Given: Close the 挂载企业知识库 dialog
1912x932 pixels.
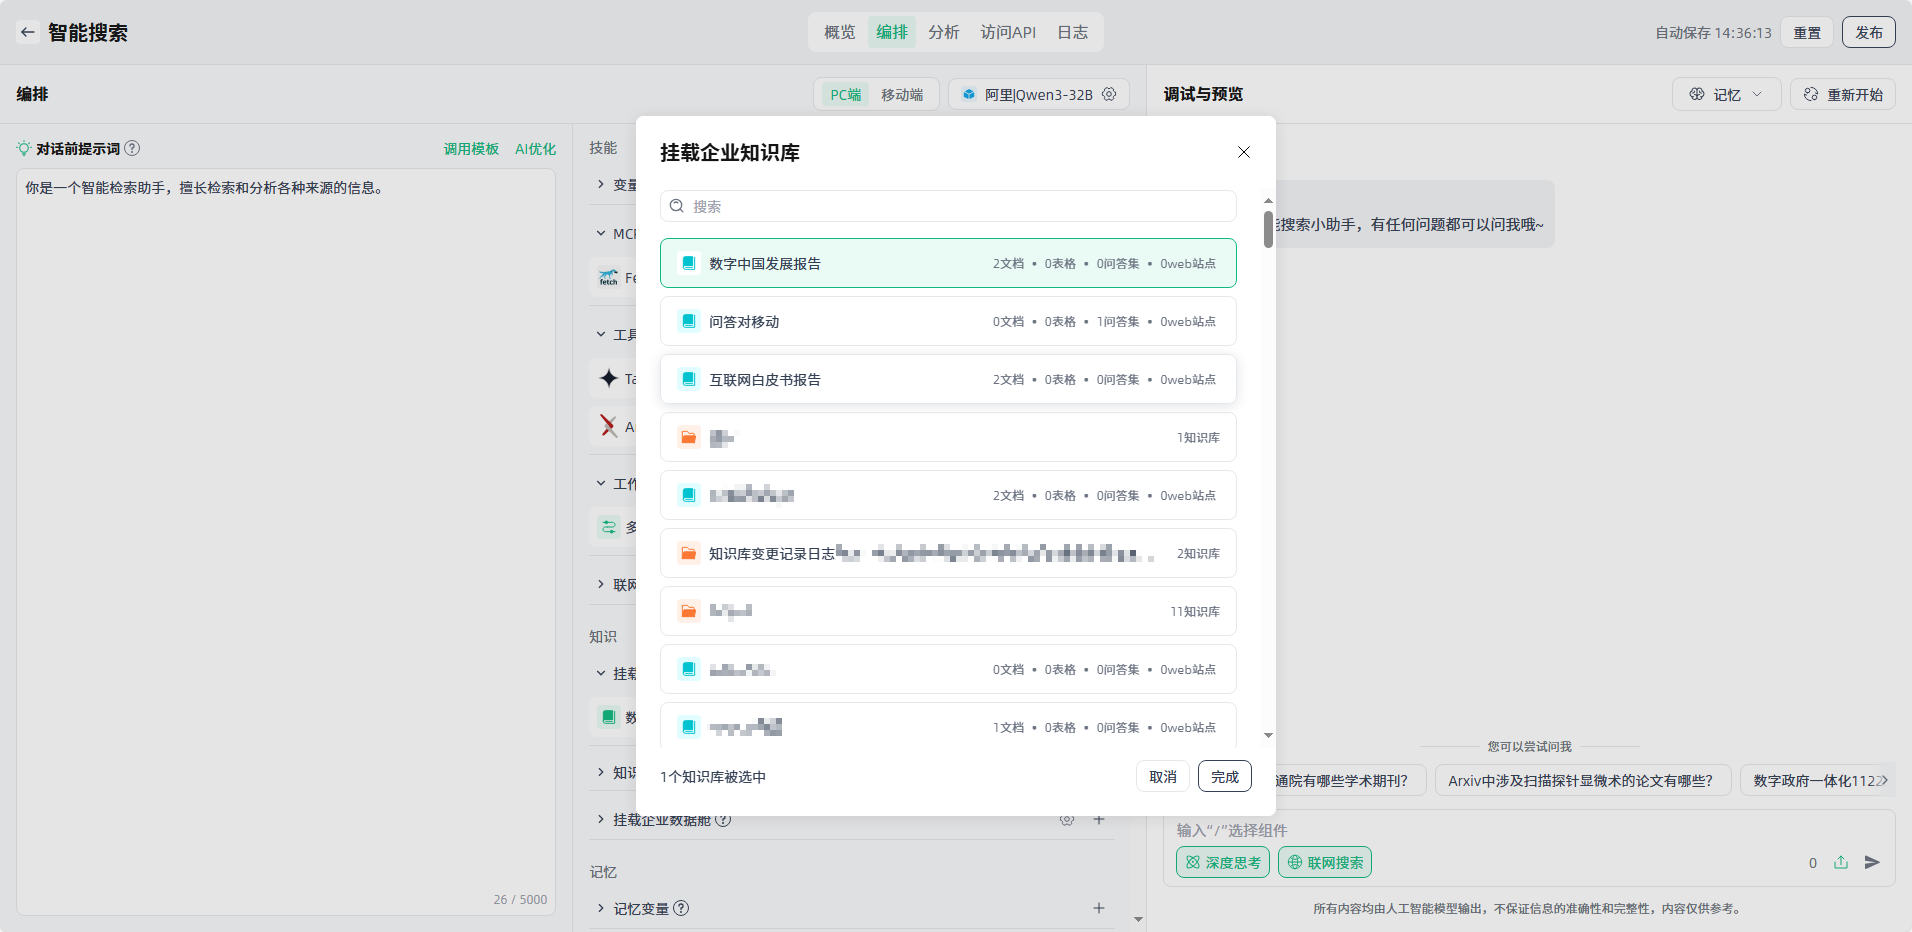Looking at the screenshot, I should pyautogui.click(x=1243, y=152).
